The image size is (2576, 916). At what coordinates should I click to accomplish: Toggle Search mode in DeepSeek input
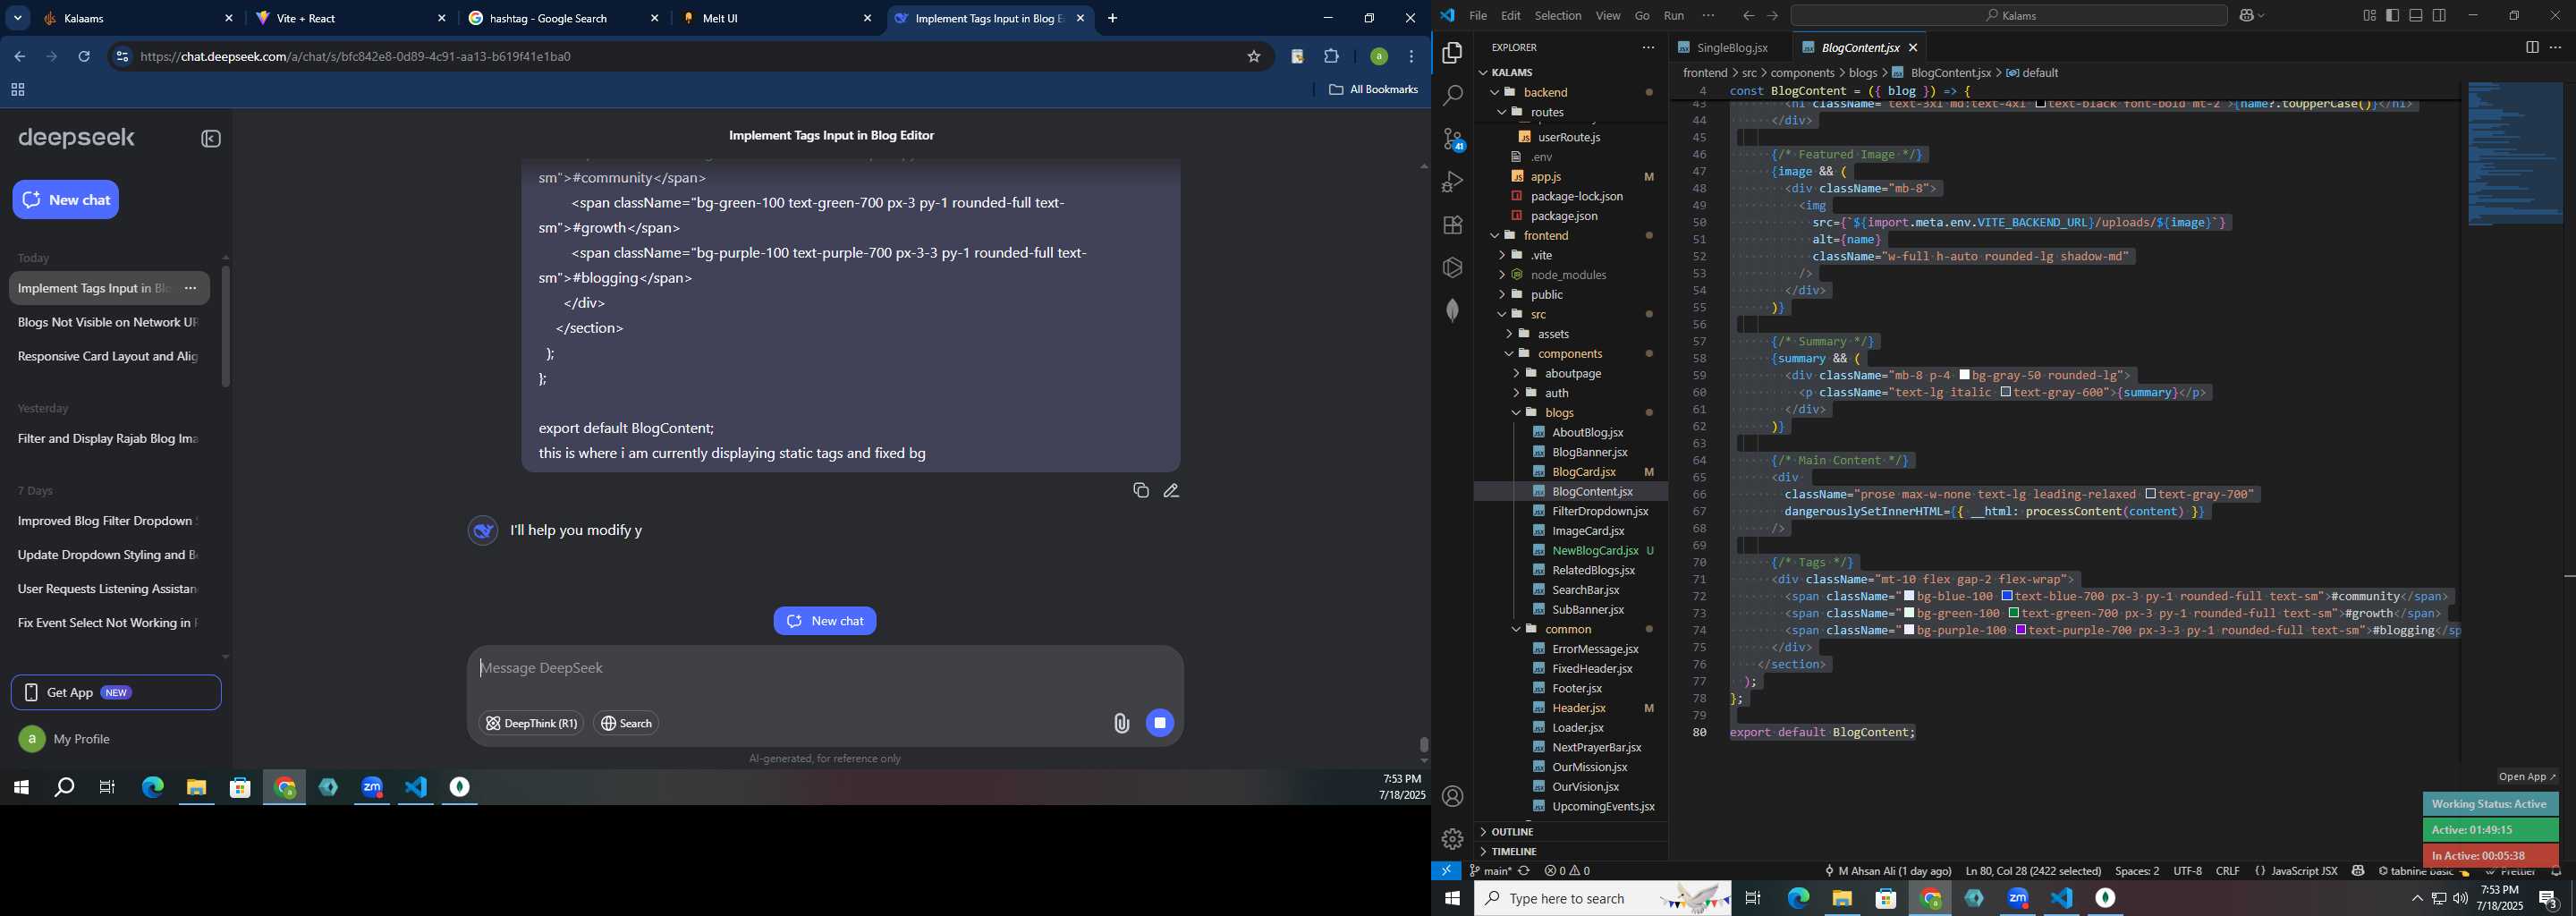[627, 723]
